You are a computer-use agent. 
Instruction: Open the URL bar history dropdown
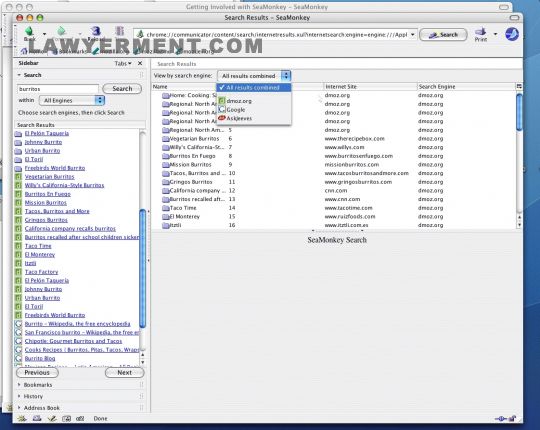click(413, 34)
